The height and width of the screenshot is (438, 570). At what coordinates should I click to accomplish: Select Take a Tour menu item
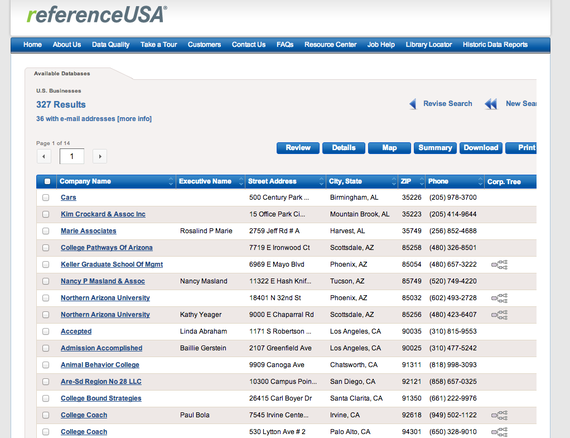click(158, 45)
